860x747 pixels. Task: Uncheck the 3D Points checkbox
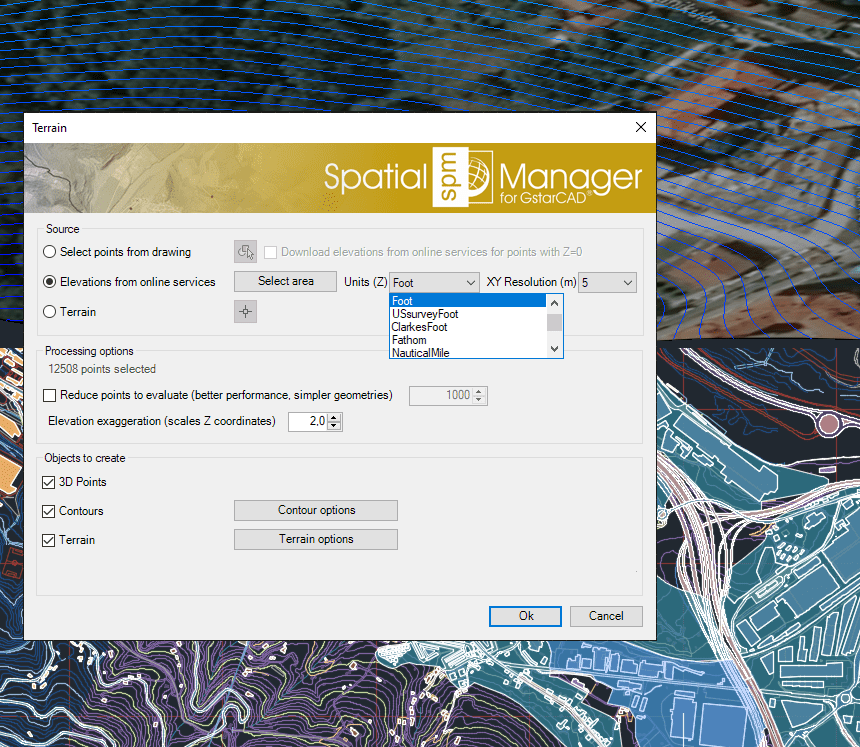[50, 482]
